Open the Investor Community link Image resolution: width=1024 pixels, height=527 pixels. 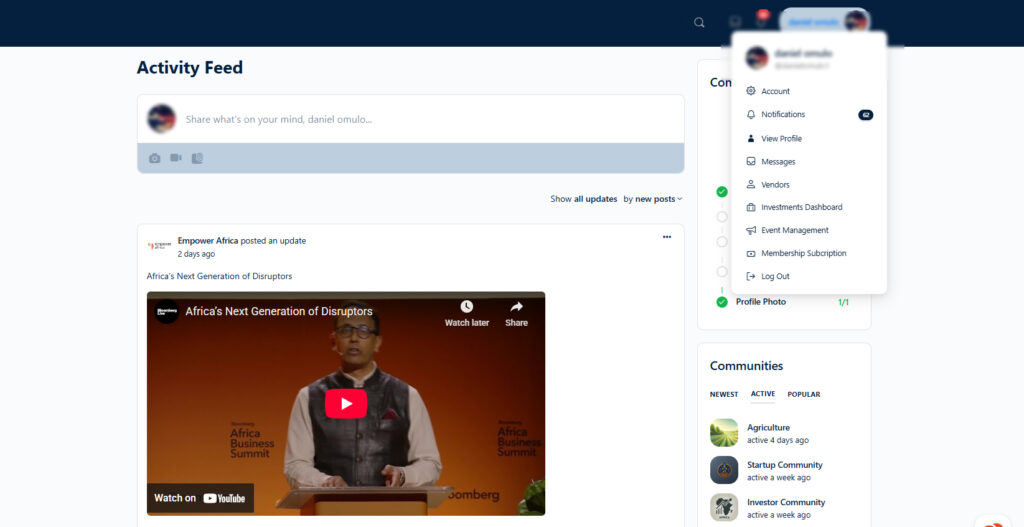pyautogui.click(x=785, y=502)
